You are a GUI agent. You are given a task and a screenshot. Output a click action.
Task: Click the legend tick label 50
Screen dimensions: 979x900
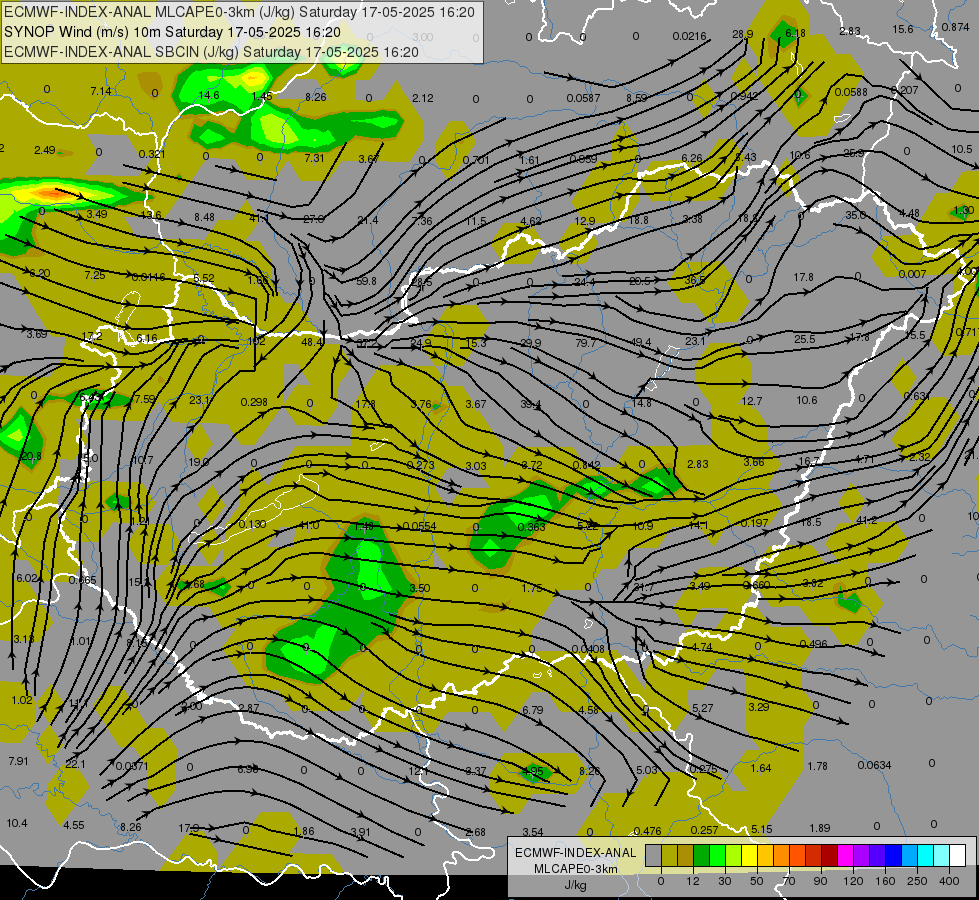point(757,881)
